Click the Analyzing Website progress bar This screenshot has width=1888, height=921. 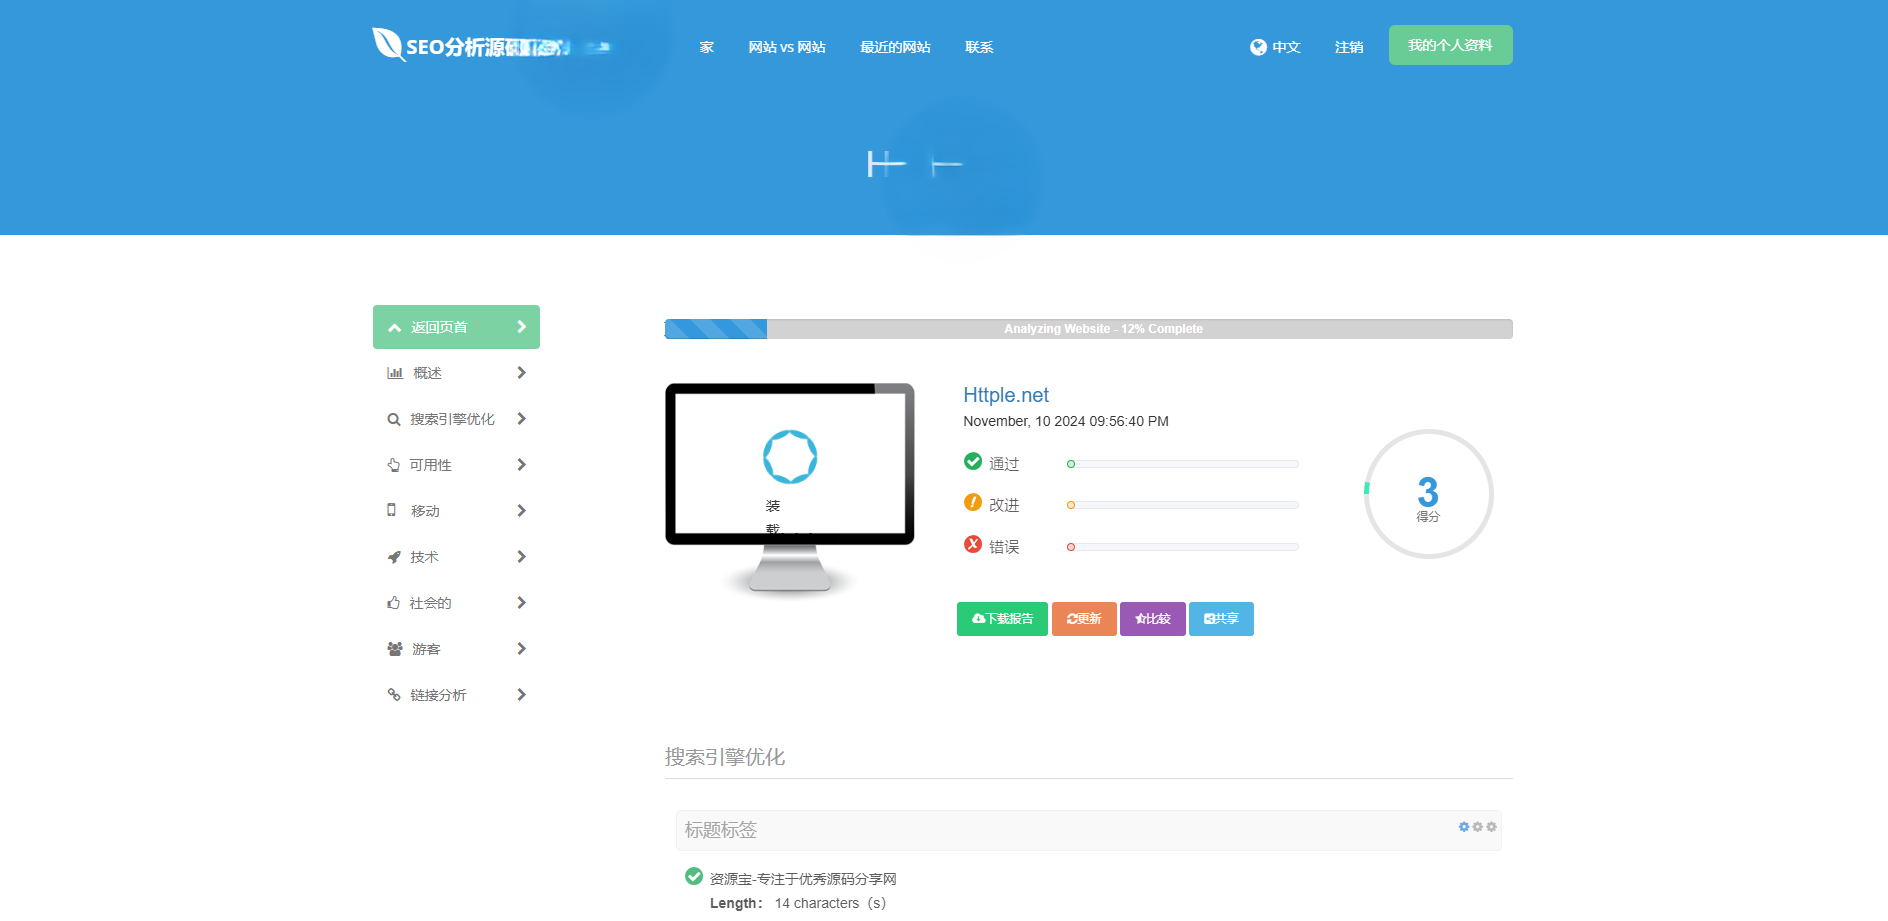click(1088, 329)
